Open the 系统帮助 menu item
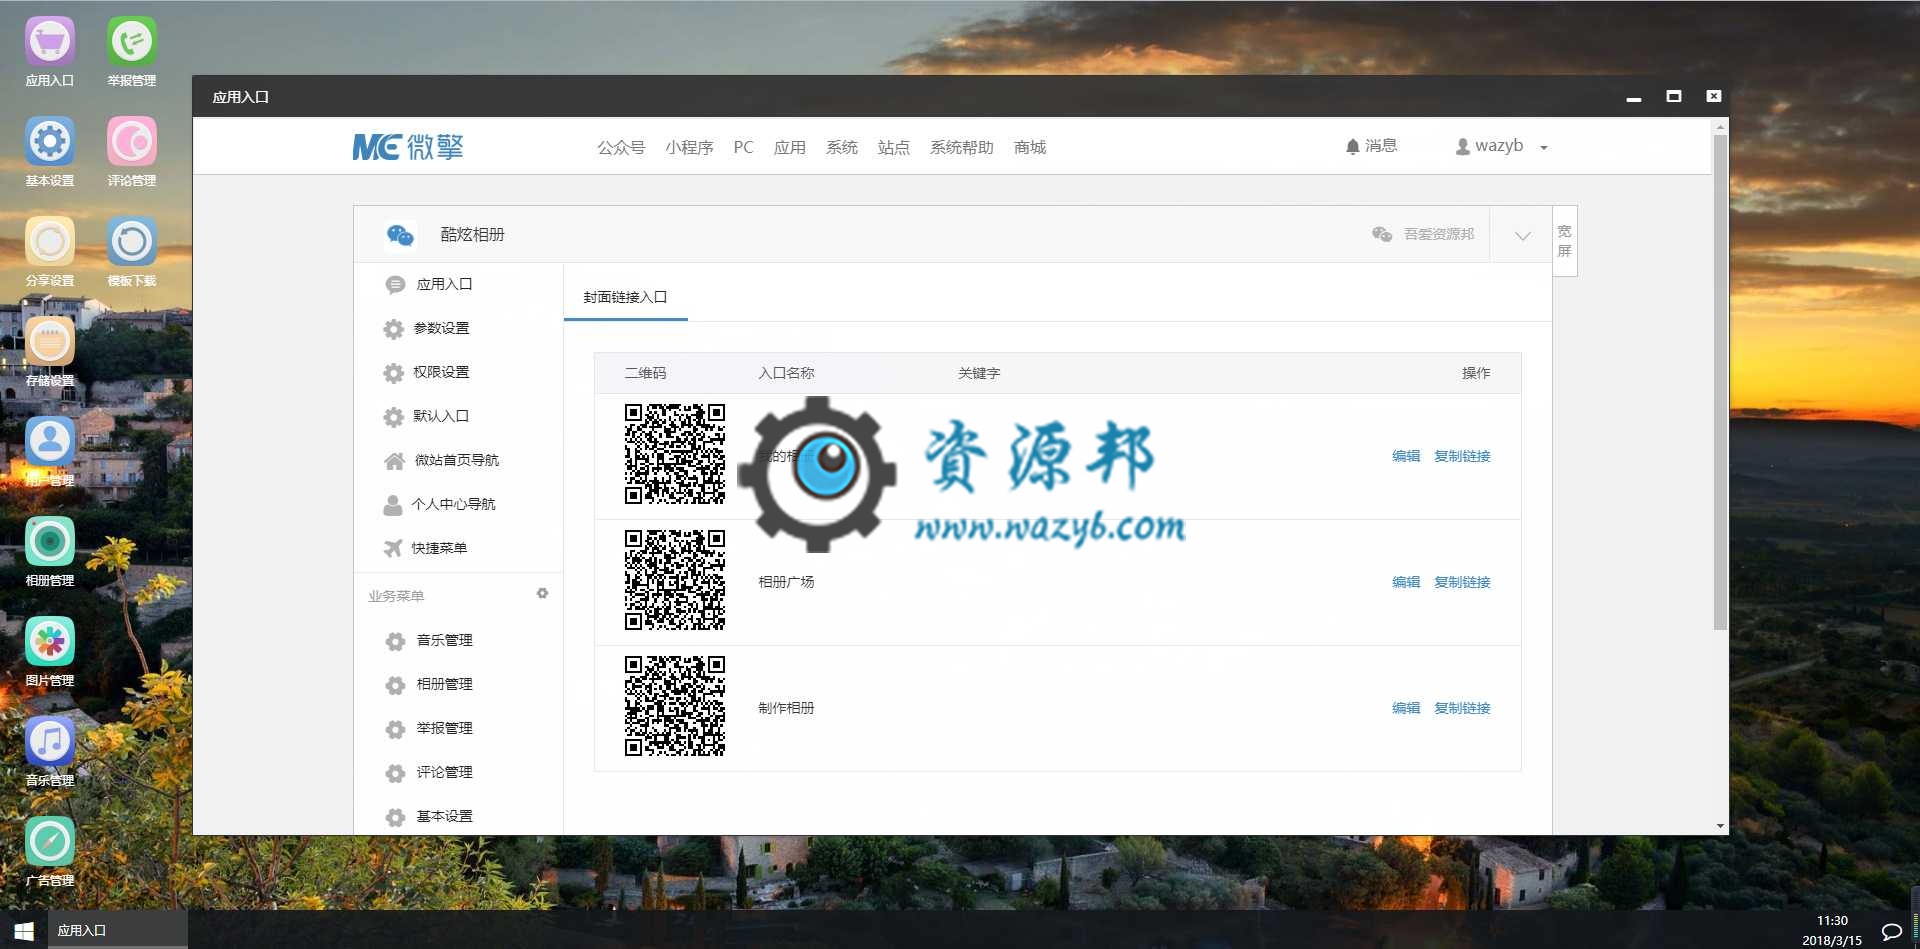The width and height of the screenshot is (1920, 949). tap(962, 147)
